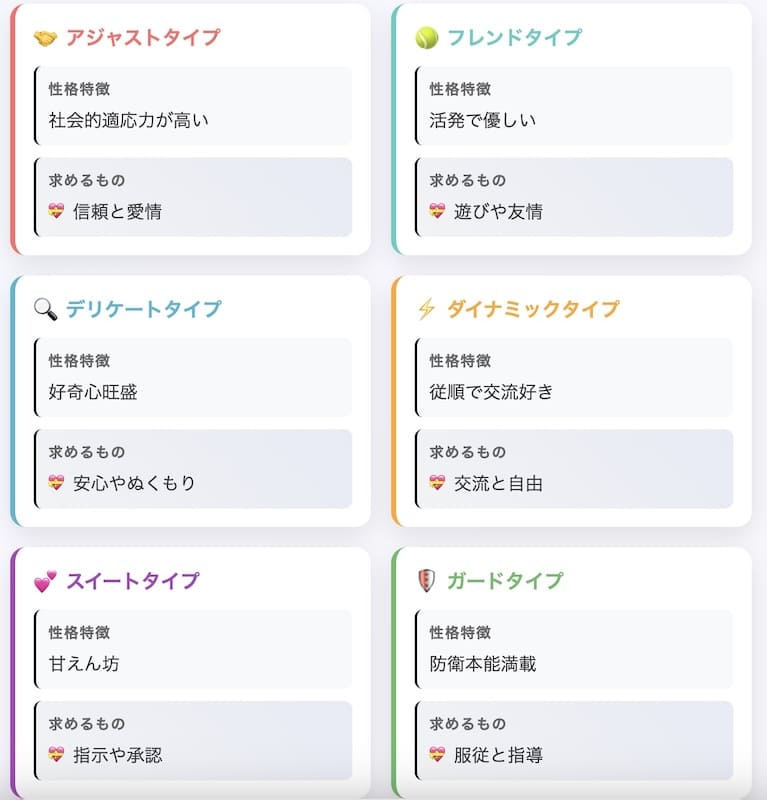Click the tennis ball icon beside フレンドタイプ
Screen dimensions: 767x800
(x=427, y=38)
